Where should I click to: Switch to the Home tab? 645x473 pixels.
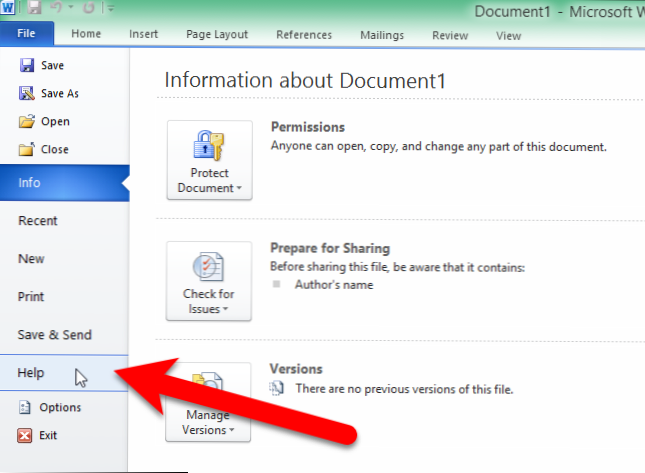(x=86, y=34)
